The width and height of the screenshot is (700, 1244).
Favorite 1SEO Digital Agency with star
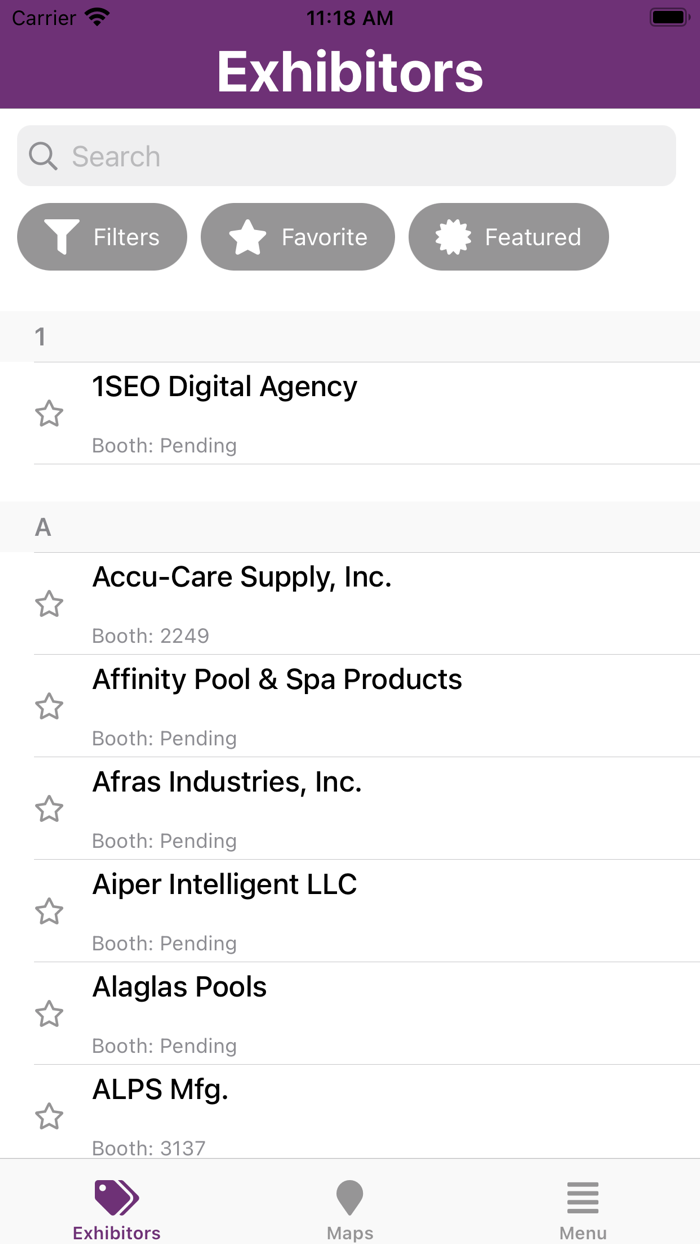pyautogui.click(x=49, y=413)
